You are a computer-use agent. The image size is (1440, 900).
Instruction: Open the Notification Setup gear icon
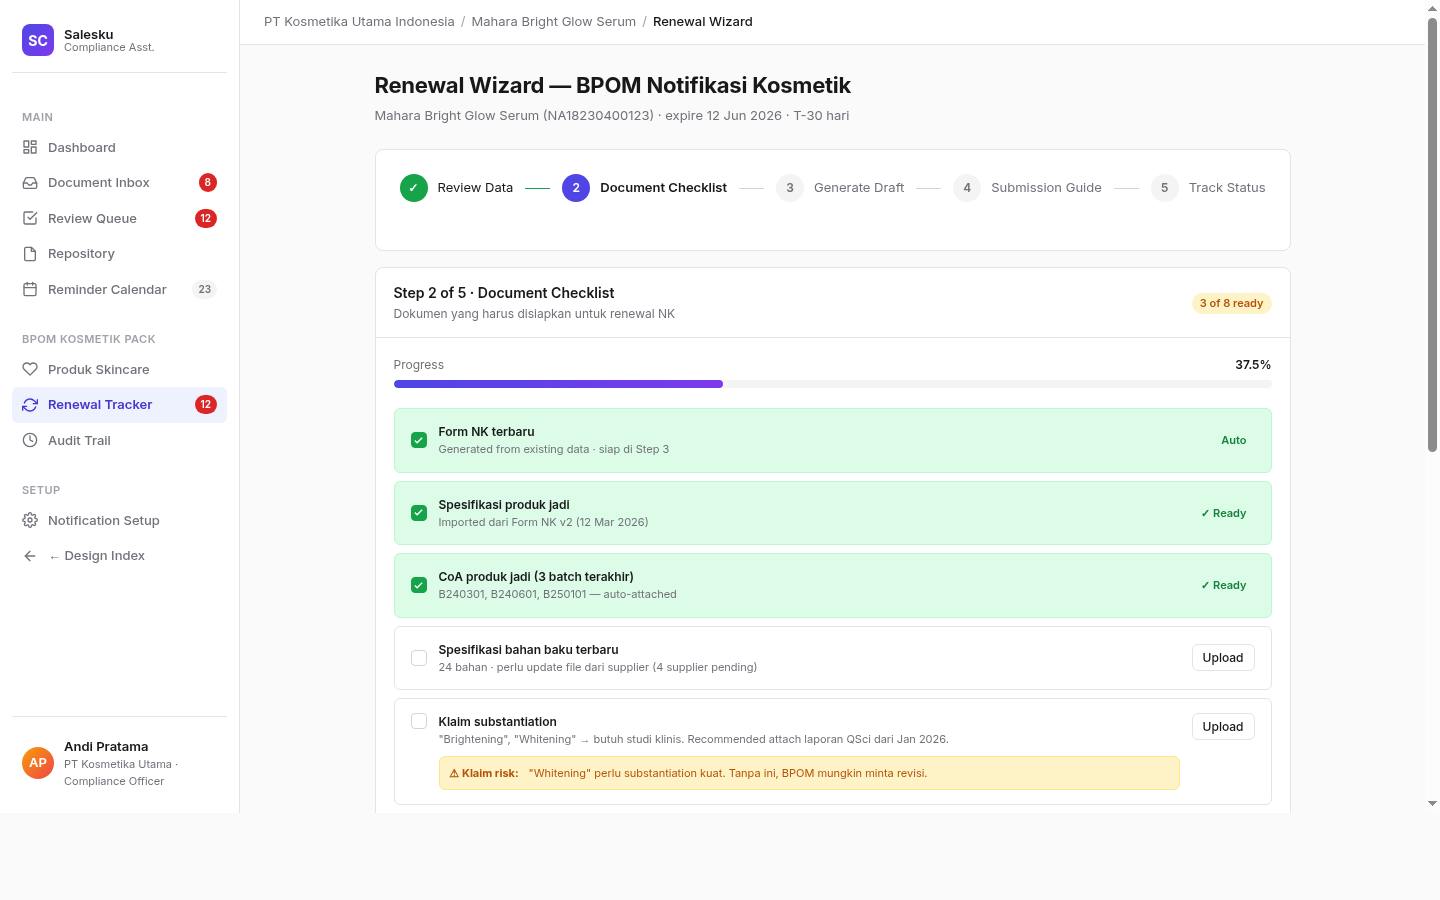pyautogui.click(x=30, y=520)
